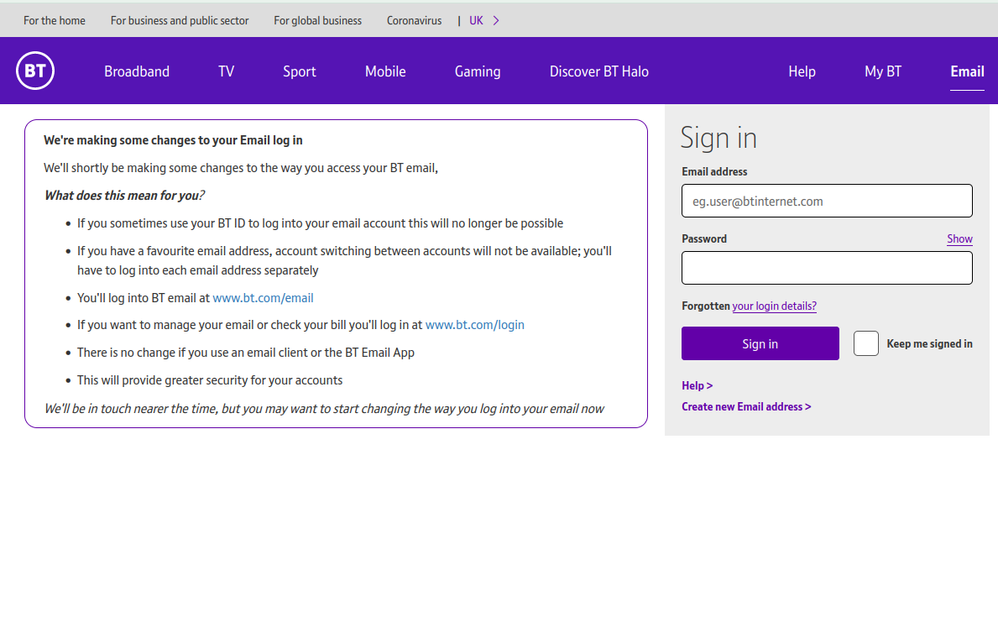Click the Sign in button
Viewport: 998px width, 628px height.
pos(760,343)
